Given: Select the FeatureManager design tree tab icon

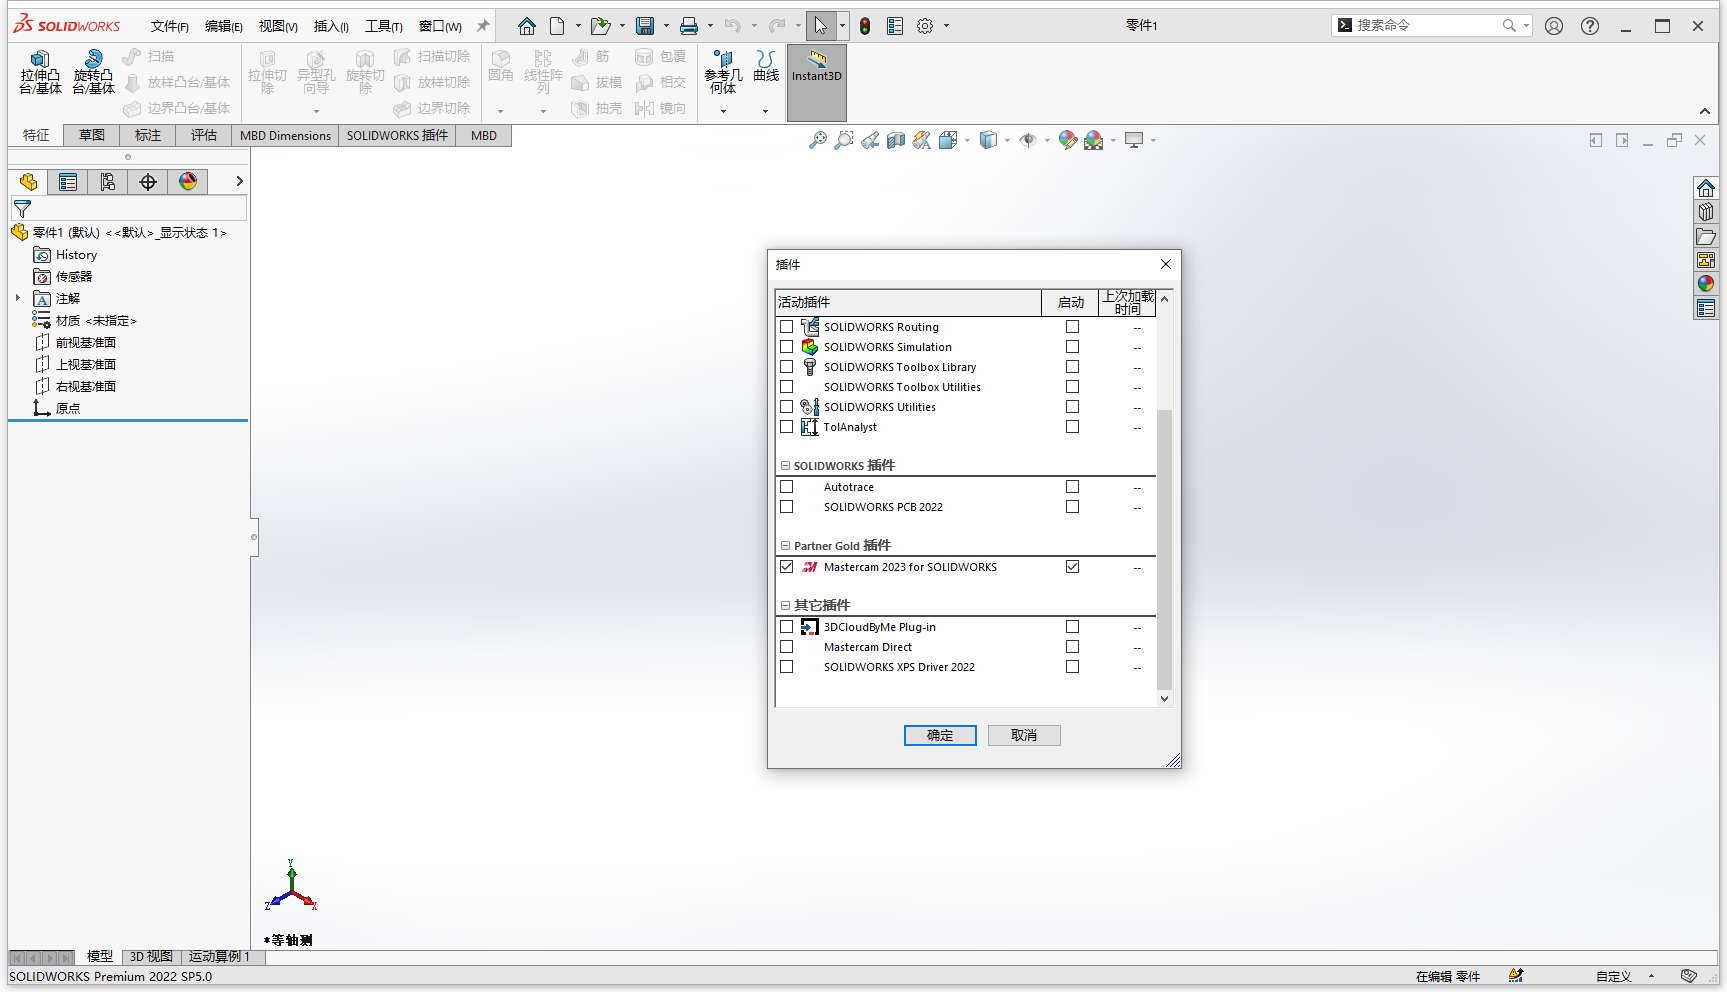Looking at the screenshot, I should pyautogui.click(x=28, y=181).
